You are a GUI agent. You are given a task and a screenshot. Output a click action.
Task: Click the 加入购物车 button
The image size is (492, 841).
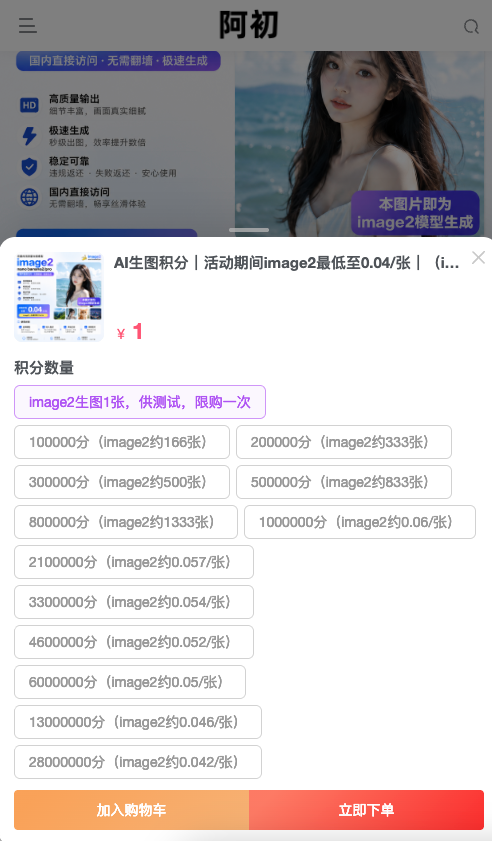tap(131, 810)
